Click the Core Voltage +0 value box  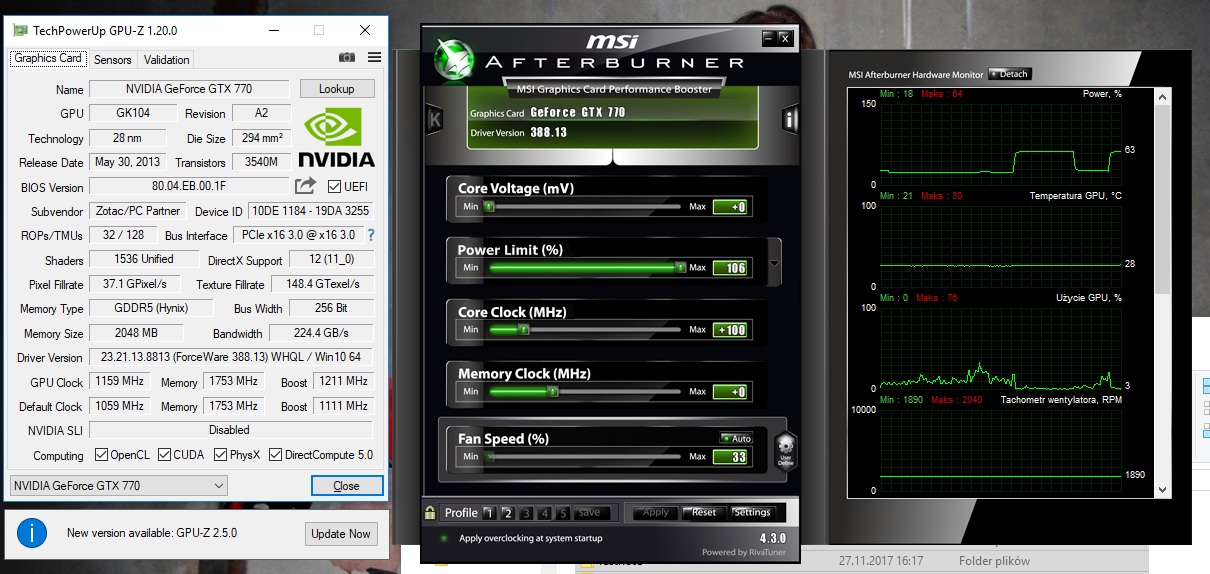point(730,207)
